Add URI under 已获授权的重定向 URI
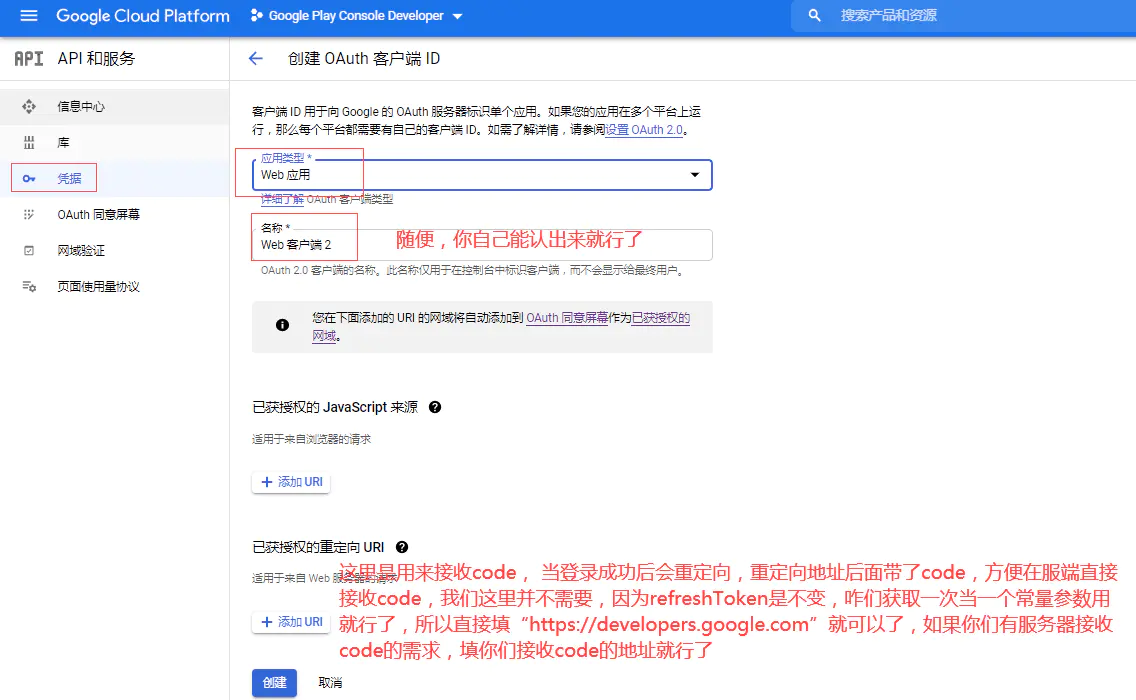Image resolution: width=1136 pixels, height=700 pixels. [x=291, y=622]
